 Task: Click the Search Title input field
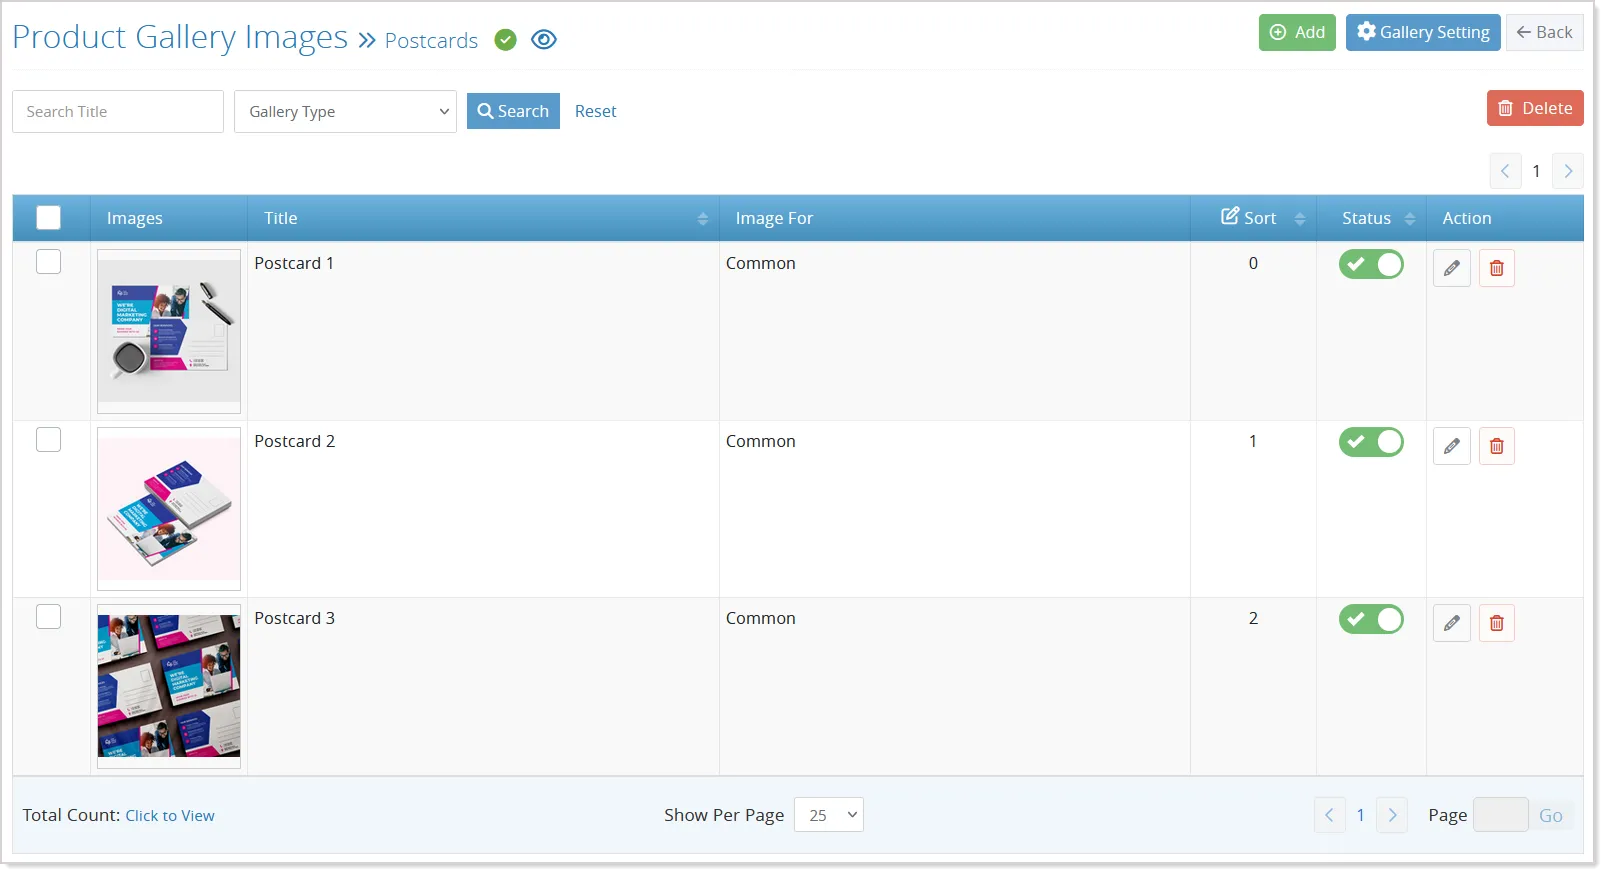118,112
